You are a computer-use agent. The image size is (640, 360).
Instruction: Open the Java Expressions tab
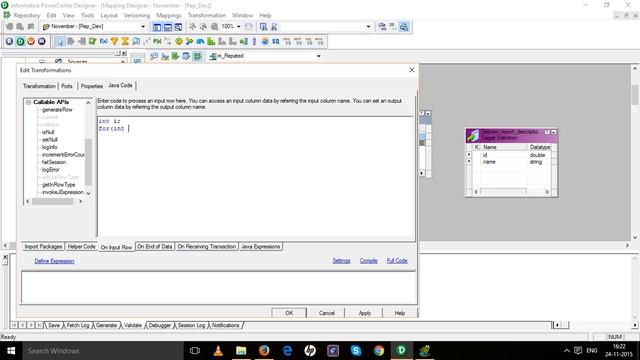pyautogui.click(x=260, y=247)
